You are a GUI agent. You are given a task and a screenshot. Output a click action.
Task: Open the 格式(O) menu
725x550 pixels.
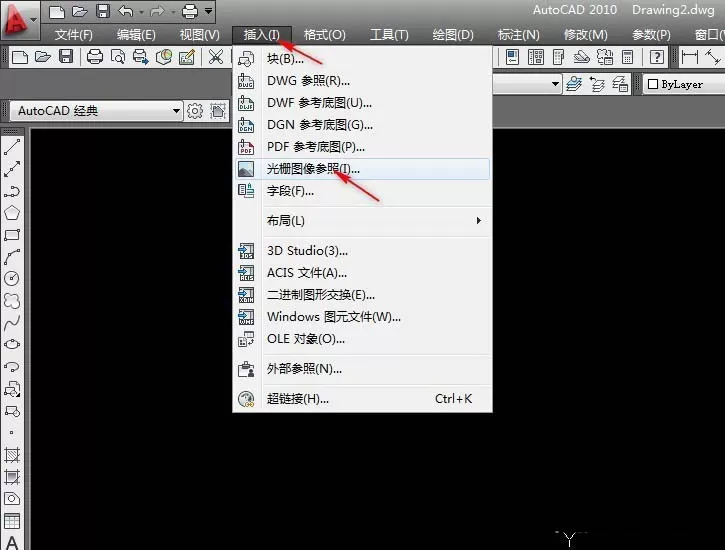click(x=325, y=35)
